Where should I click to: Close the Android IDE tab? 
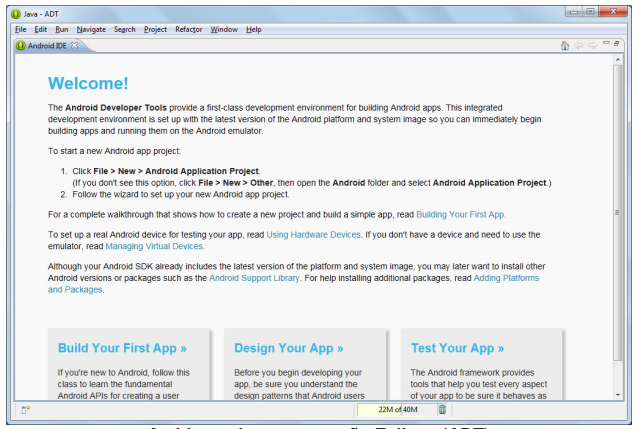[73, 47]
